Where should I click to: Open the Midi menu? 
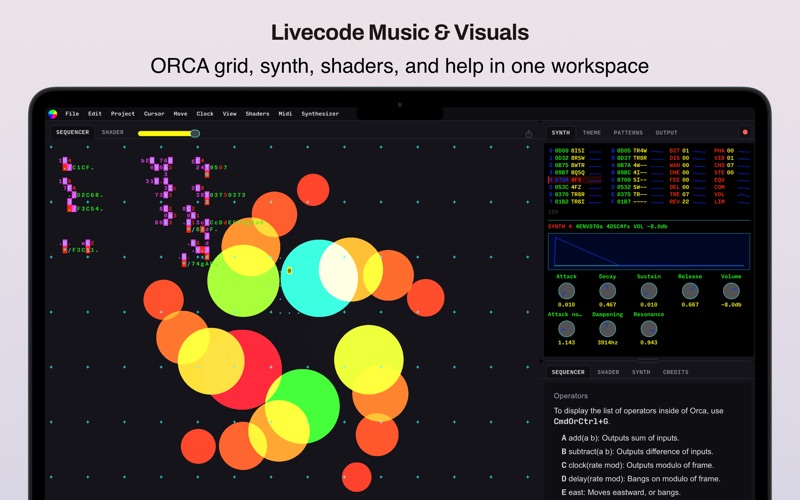pos(285,114)
